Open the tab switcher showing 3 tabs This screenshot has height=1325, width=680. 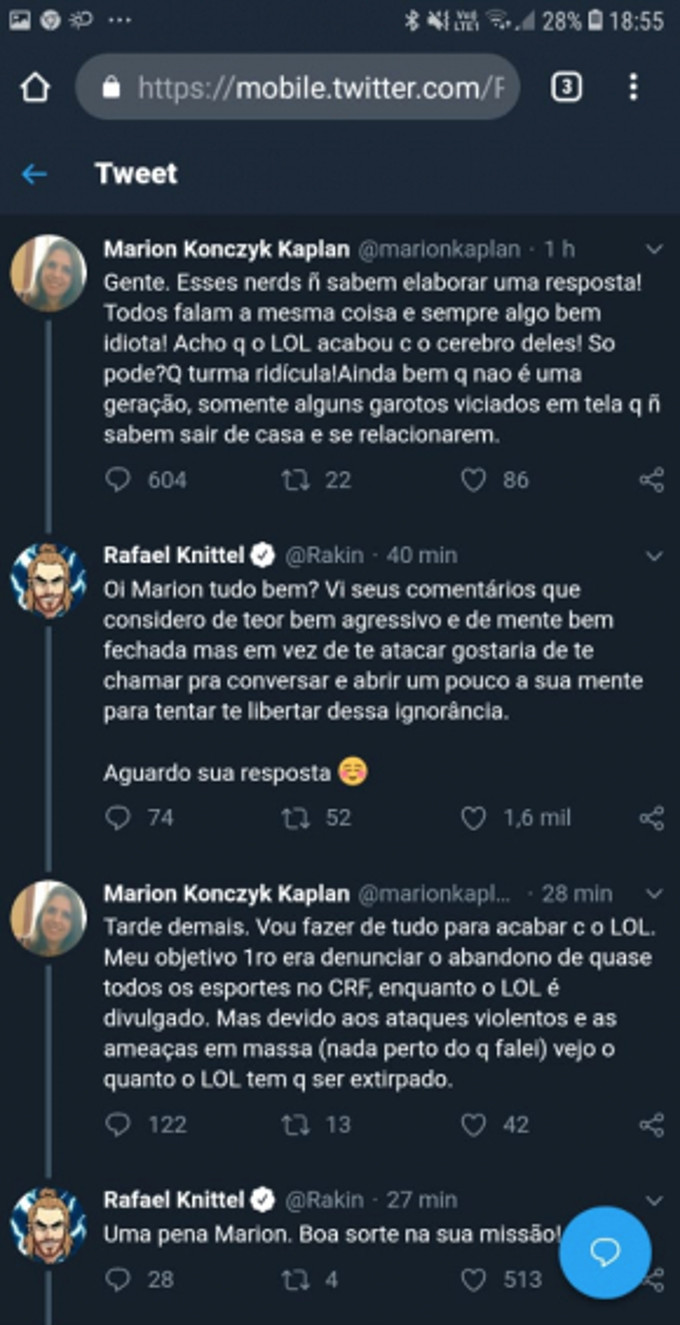(566, 88)
